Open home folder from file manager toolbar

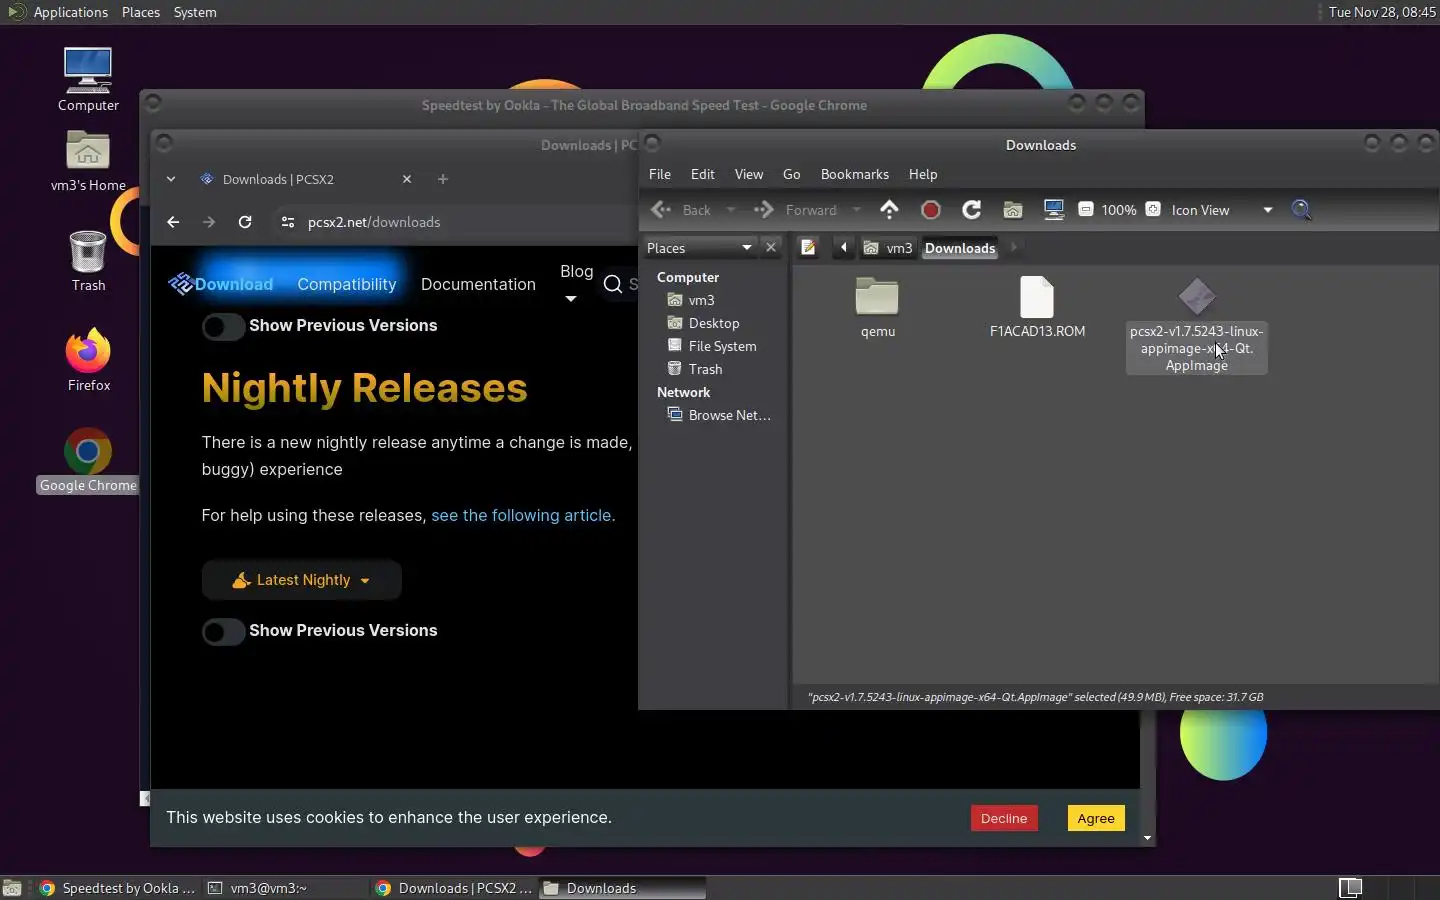[x=1013, y=209]
